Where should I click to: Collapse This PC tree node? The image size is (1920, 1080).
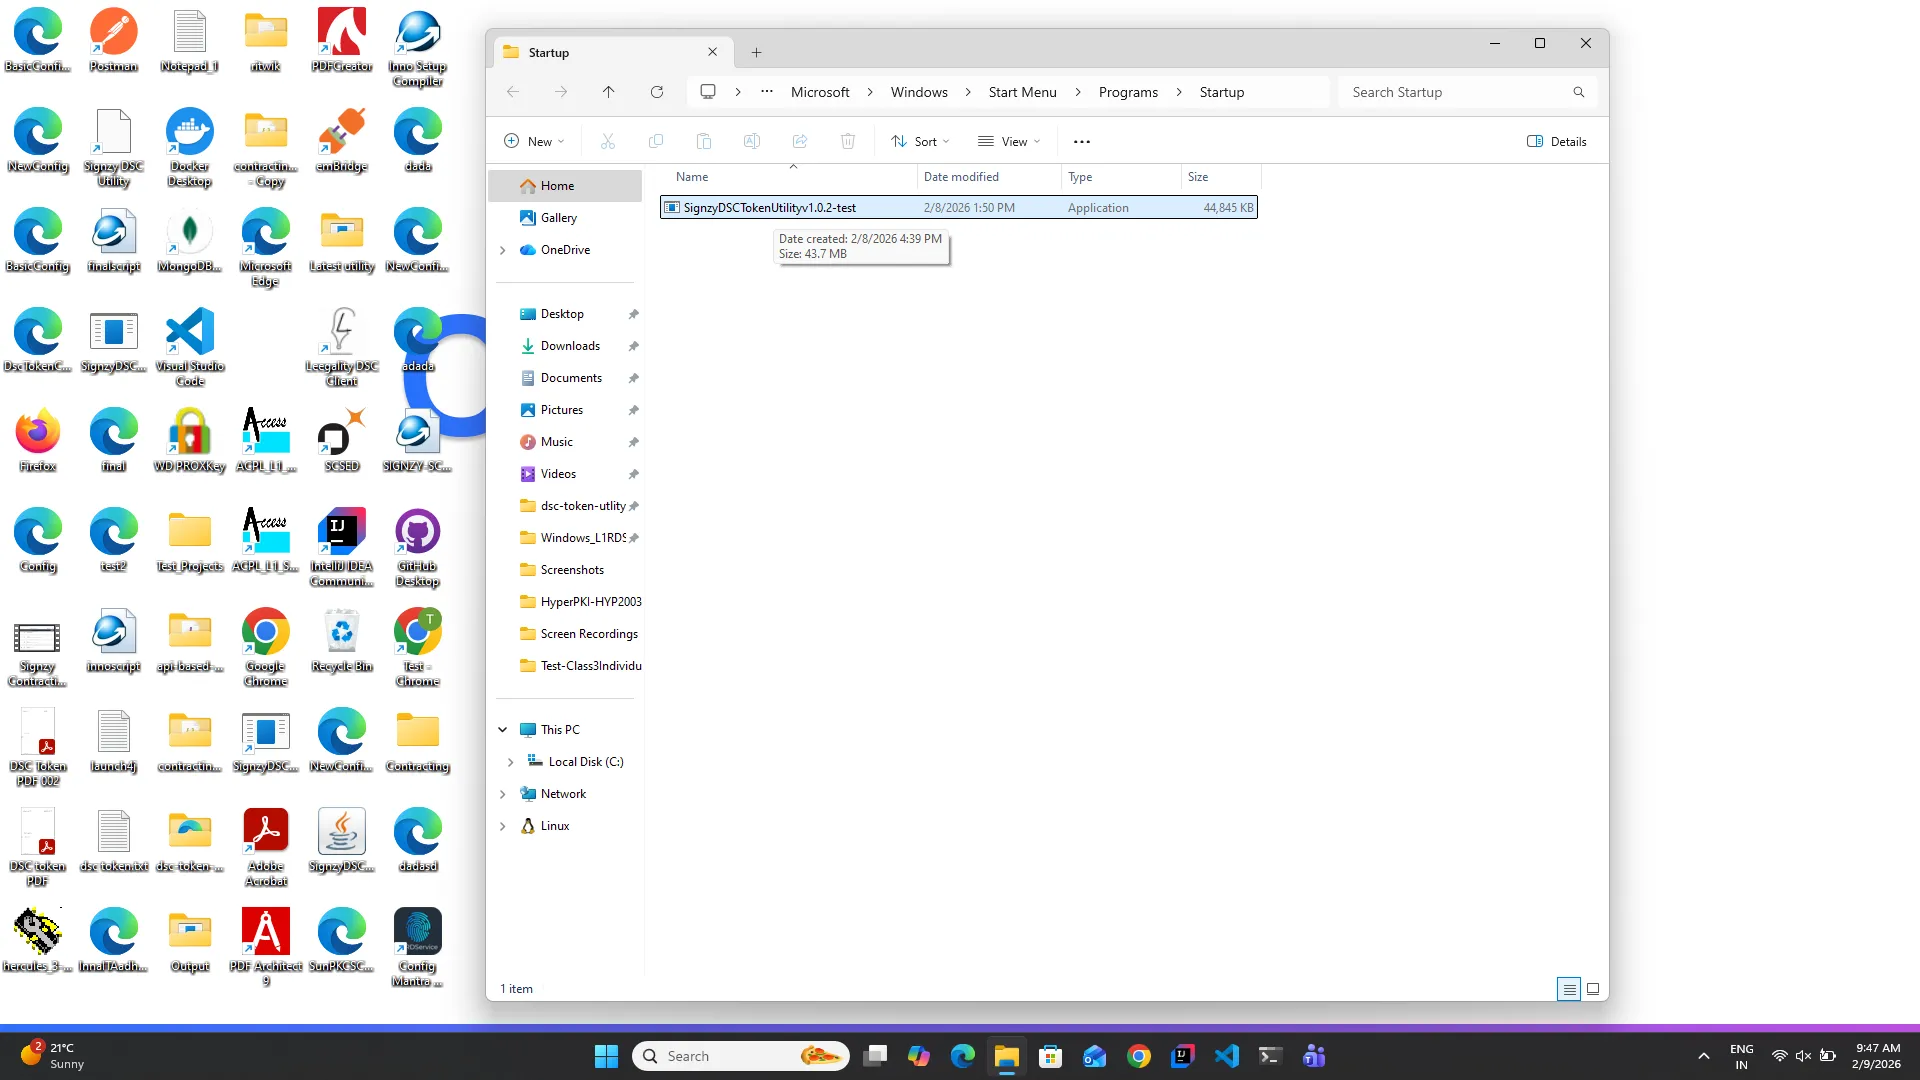click(503, 730)
